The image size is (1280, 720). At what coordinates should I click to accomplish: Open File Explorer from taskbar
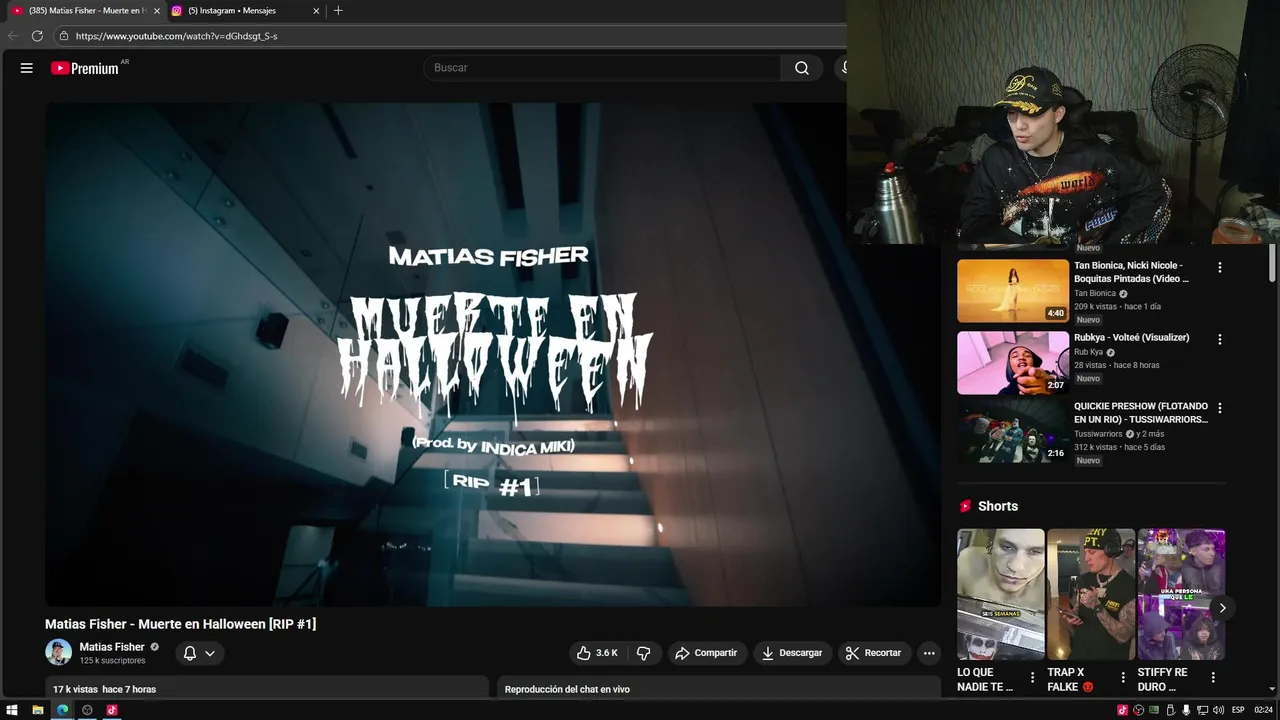37,710
